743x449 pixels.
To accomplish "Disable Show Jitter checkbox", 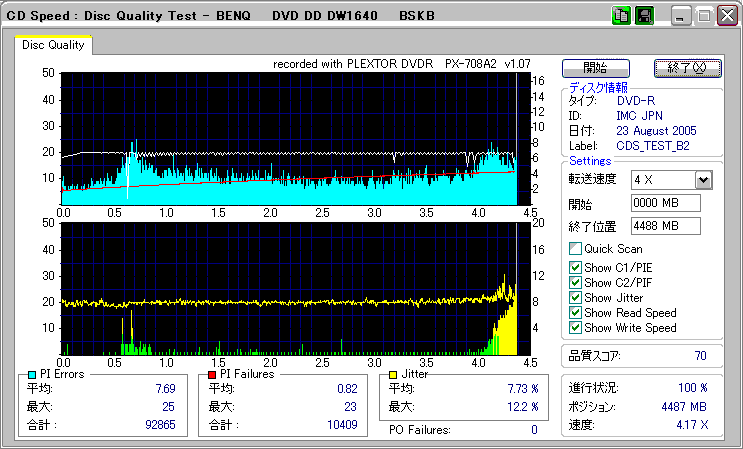I will 574,298.
